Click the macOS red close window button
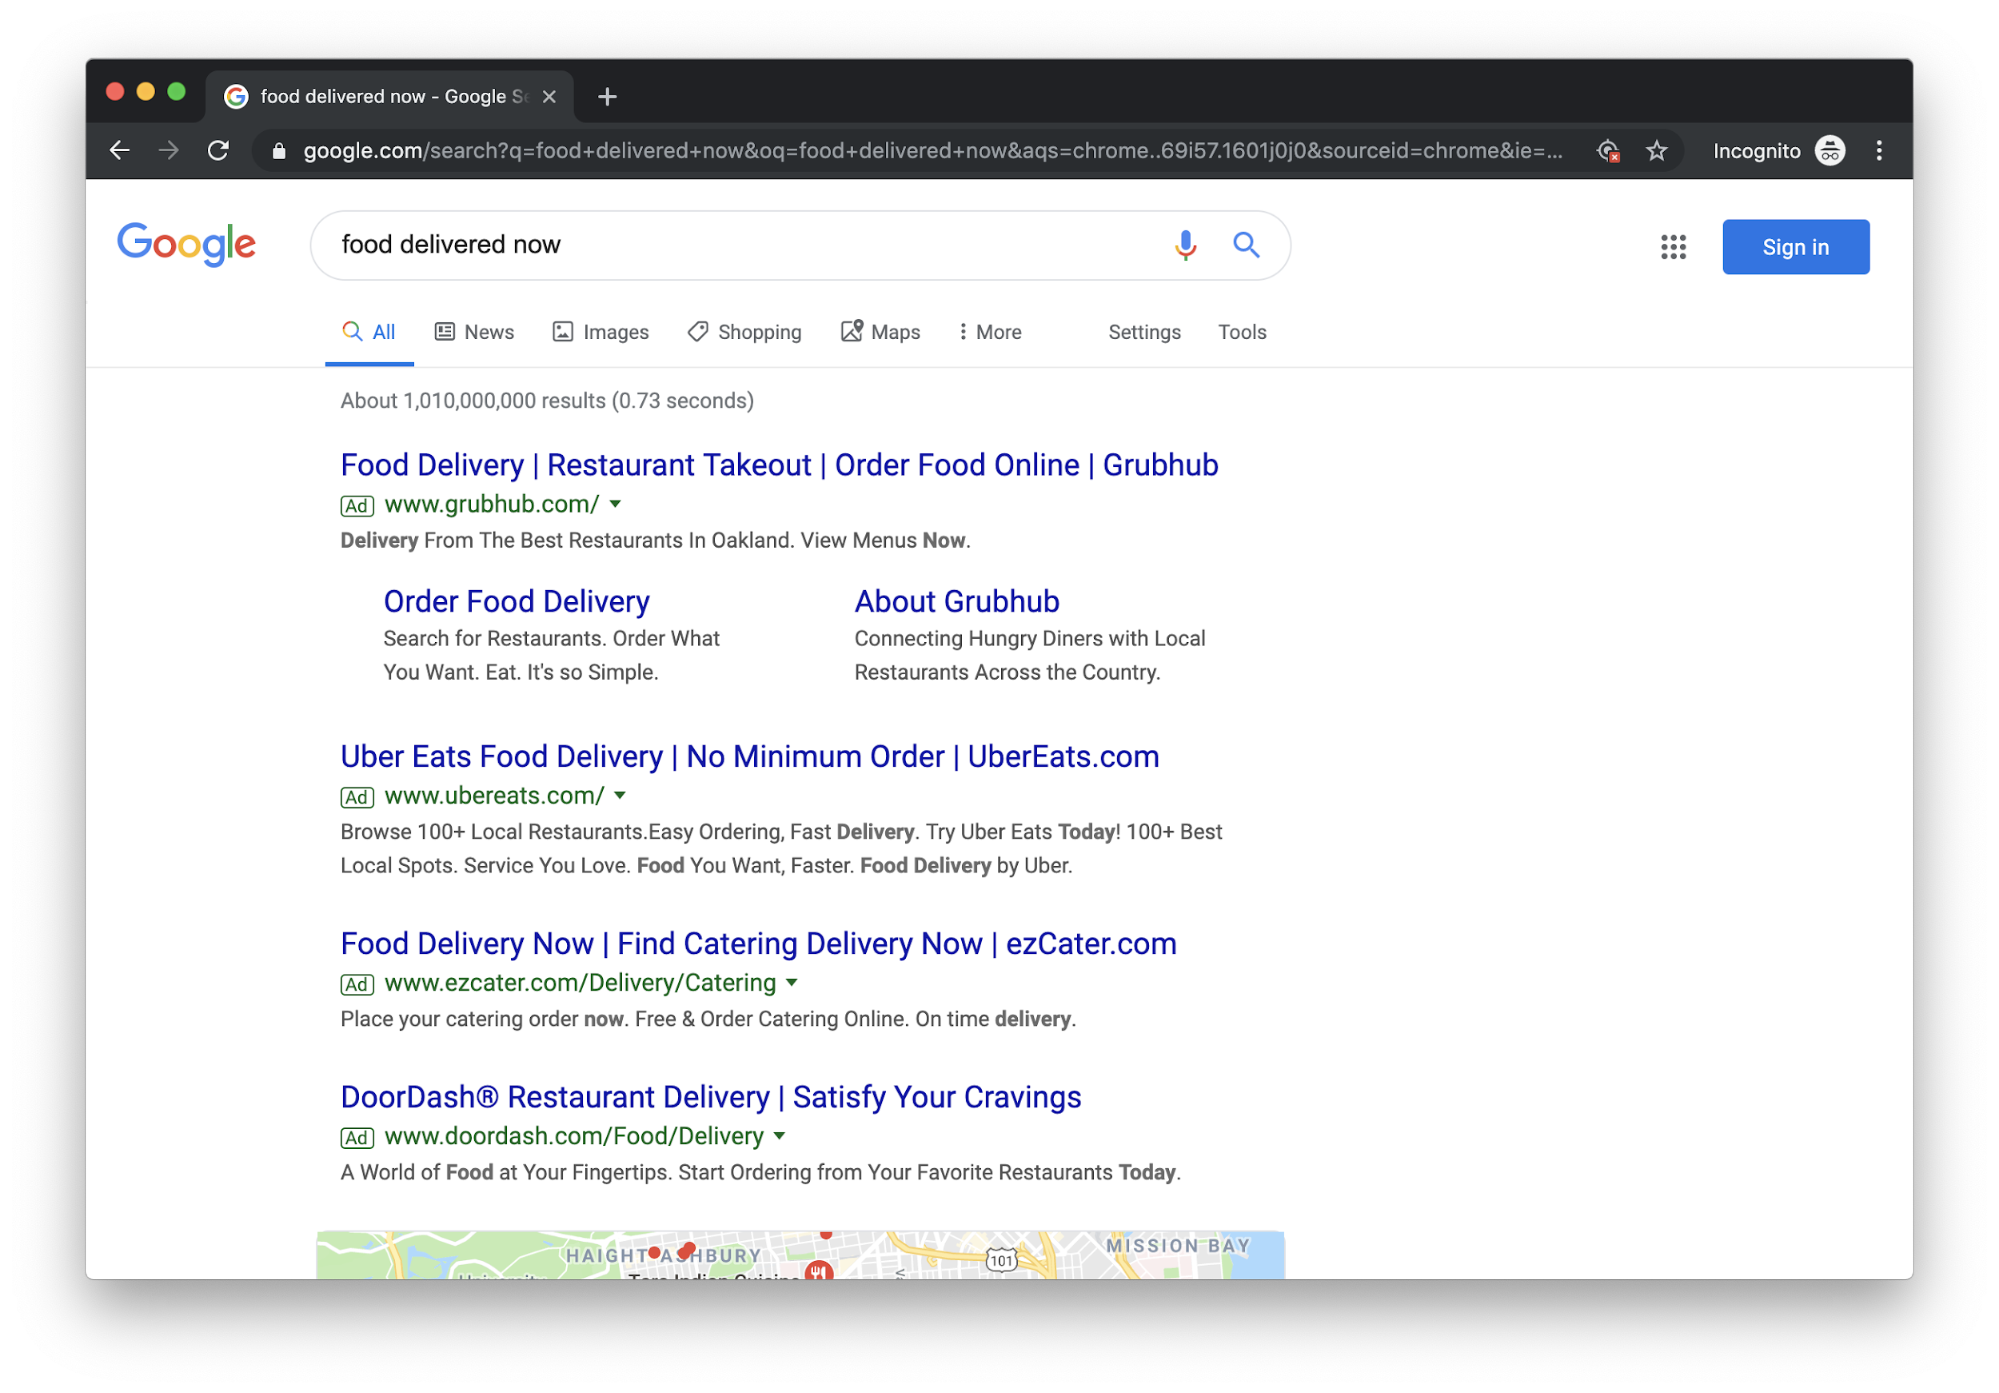 click(x=115, y=92)
